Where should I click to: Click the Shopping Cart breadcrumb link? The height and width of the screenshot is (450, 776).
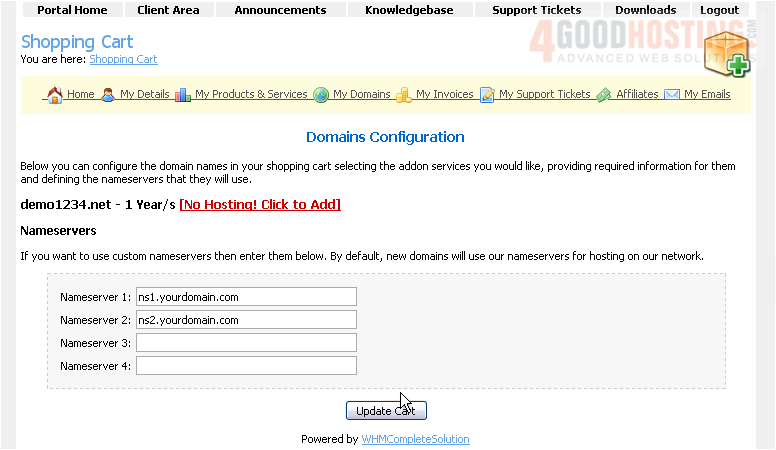click(123, 59)
